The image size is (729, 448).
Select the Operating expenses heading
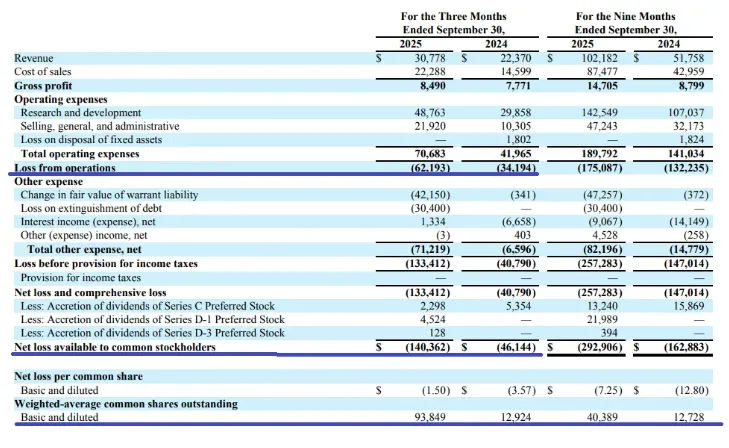(x=61, y=99)
